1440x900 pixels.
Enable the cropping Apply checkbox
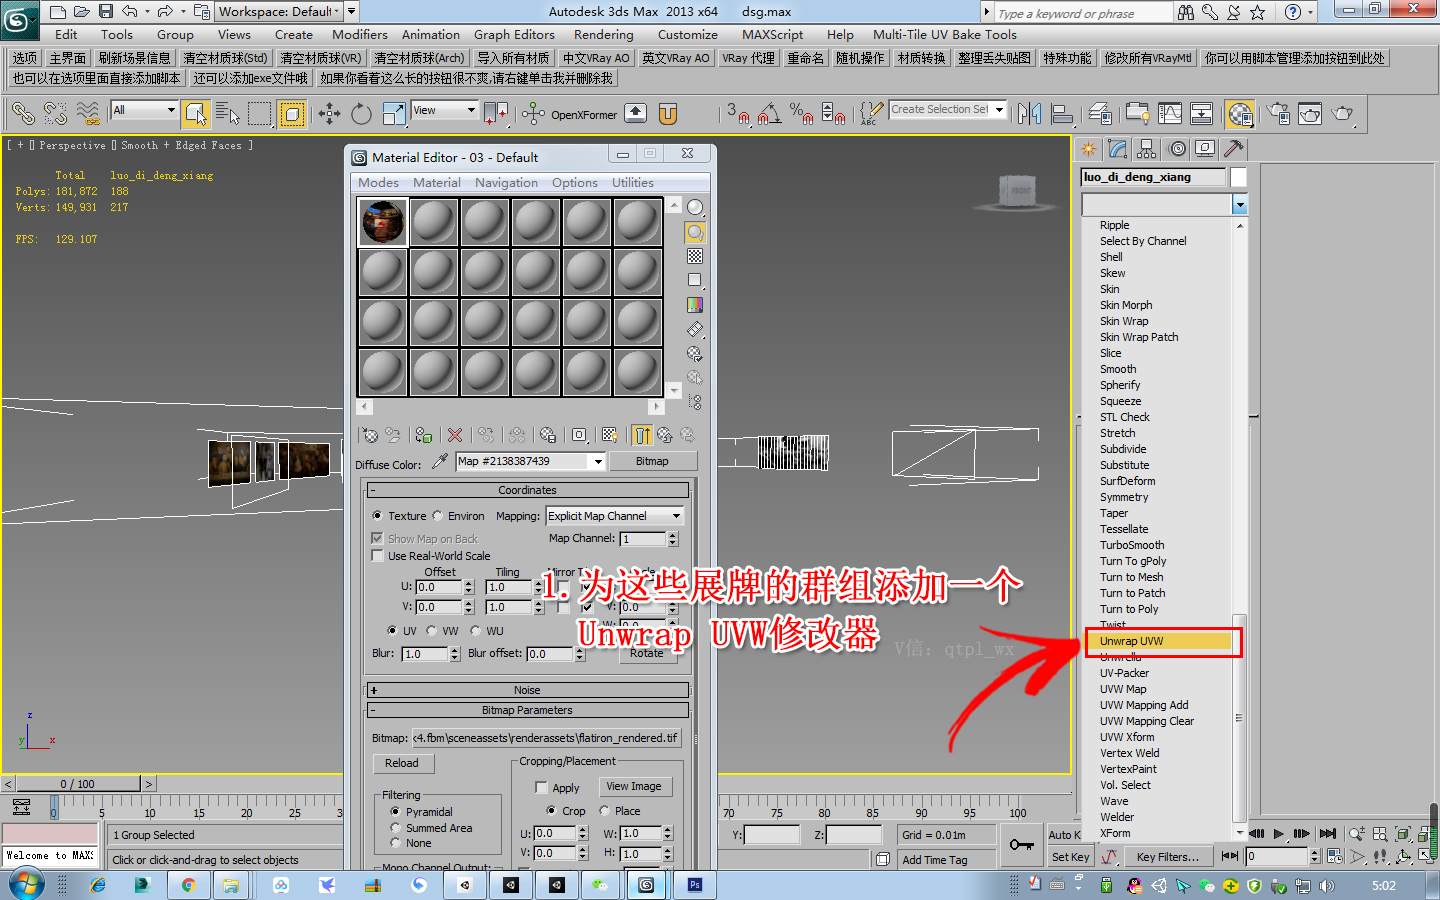pyautogui.click(x=541, y=788)
